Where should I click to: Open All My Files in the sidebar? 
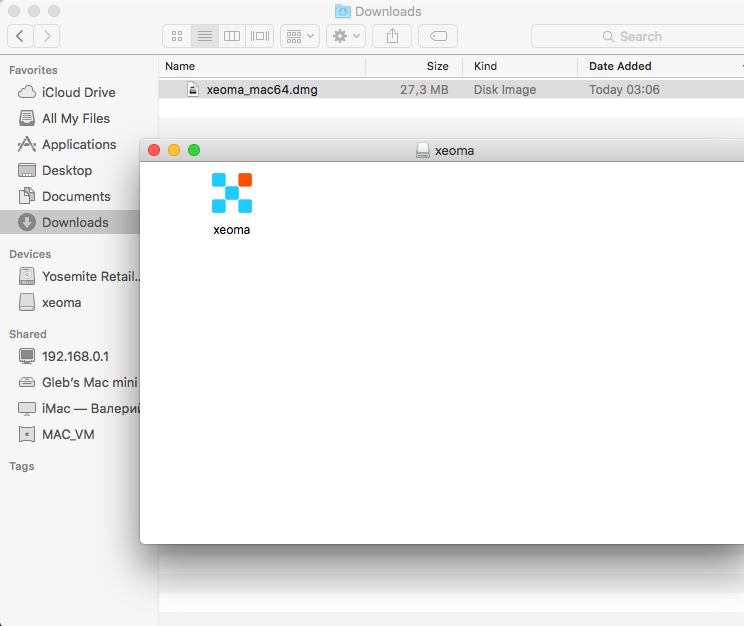coord(76,118)
